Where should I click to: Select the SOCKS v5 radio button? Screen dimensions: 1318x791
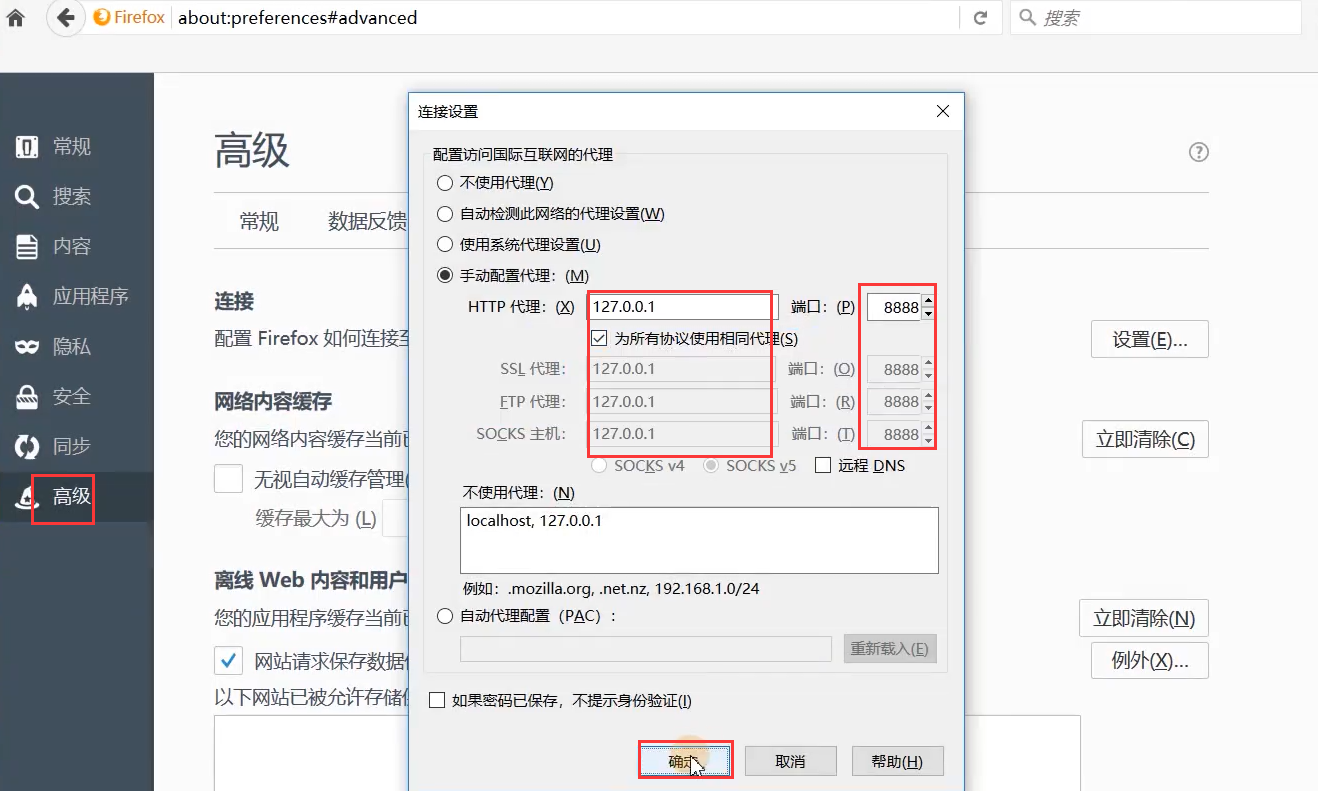(712, 465)
